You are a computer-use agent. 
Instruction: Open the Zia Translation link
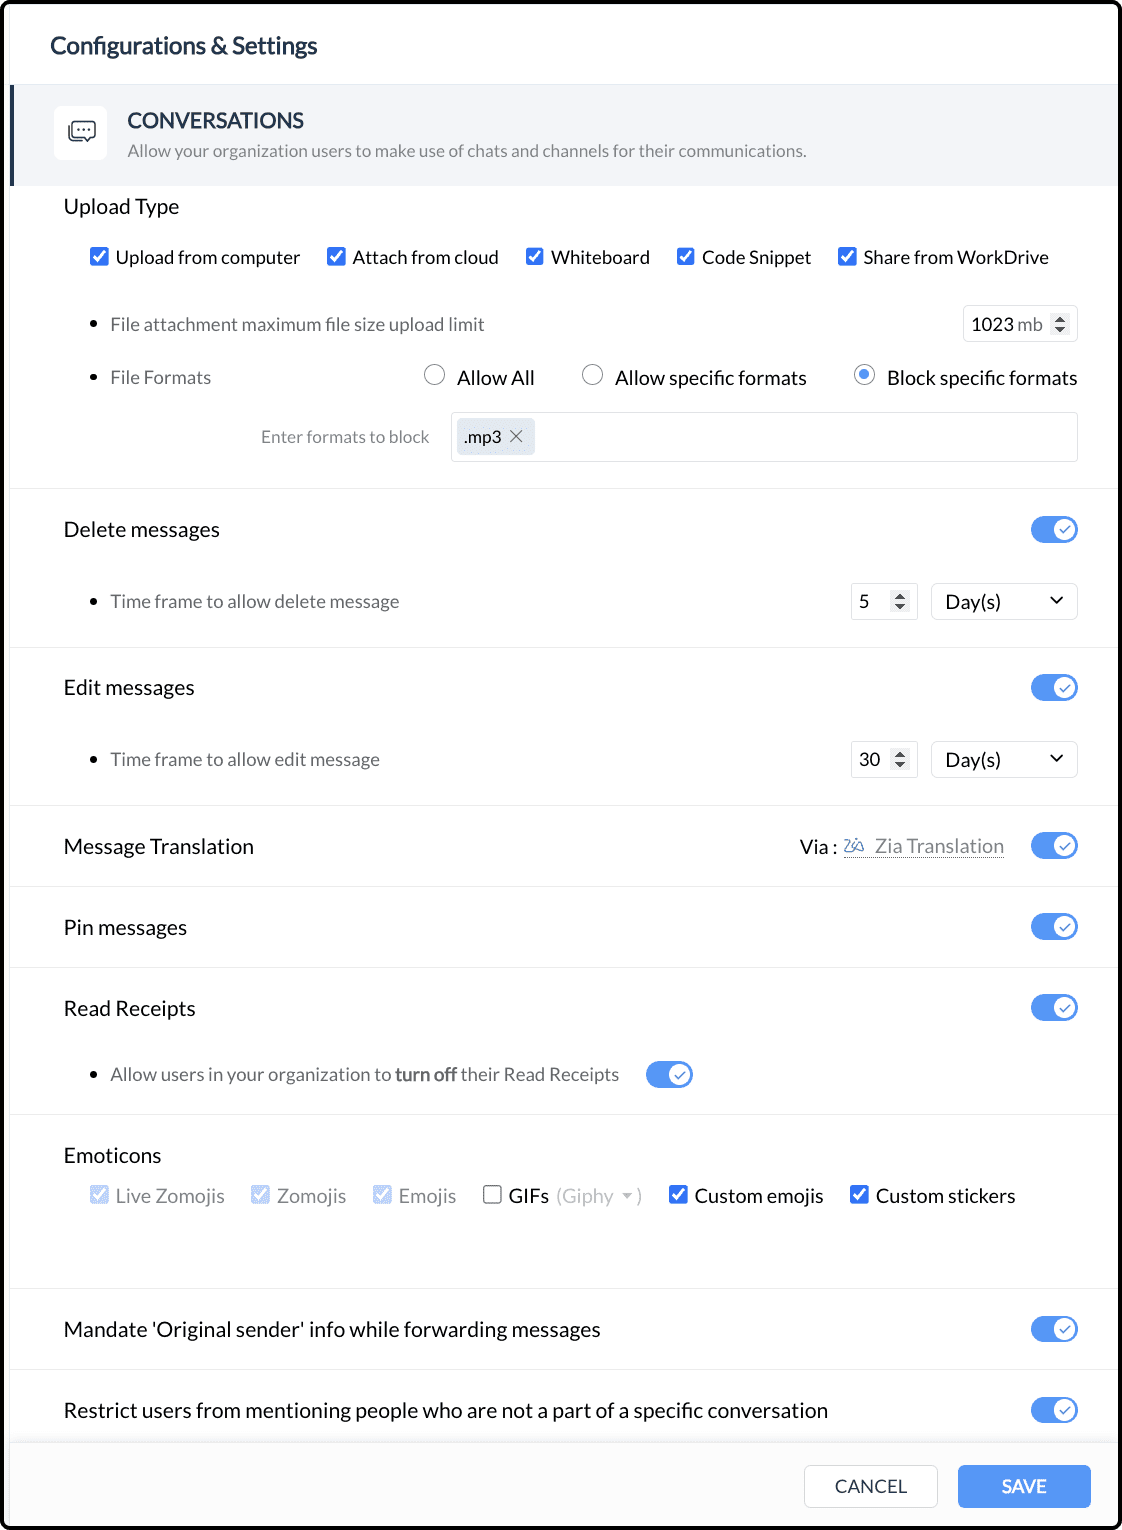click(939, 846)
